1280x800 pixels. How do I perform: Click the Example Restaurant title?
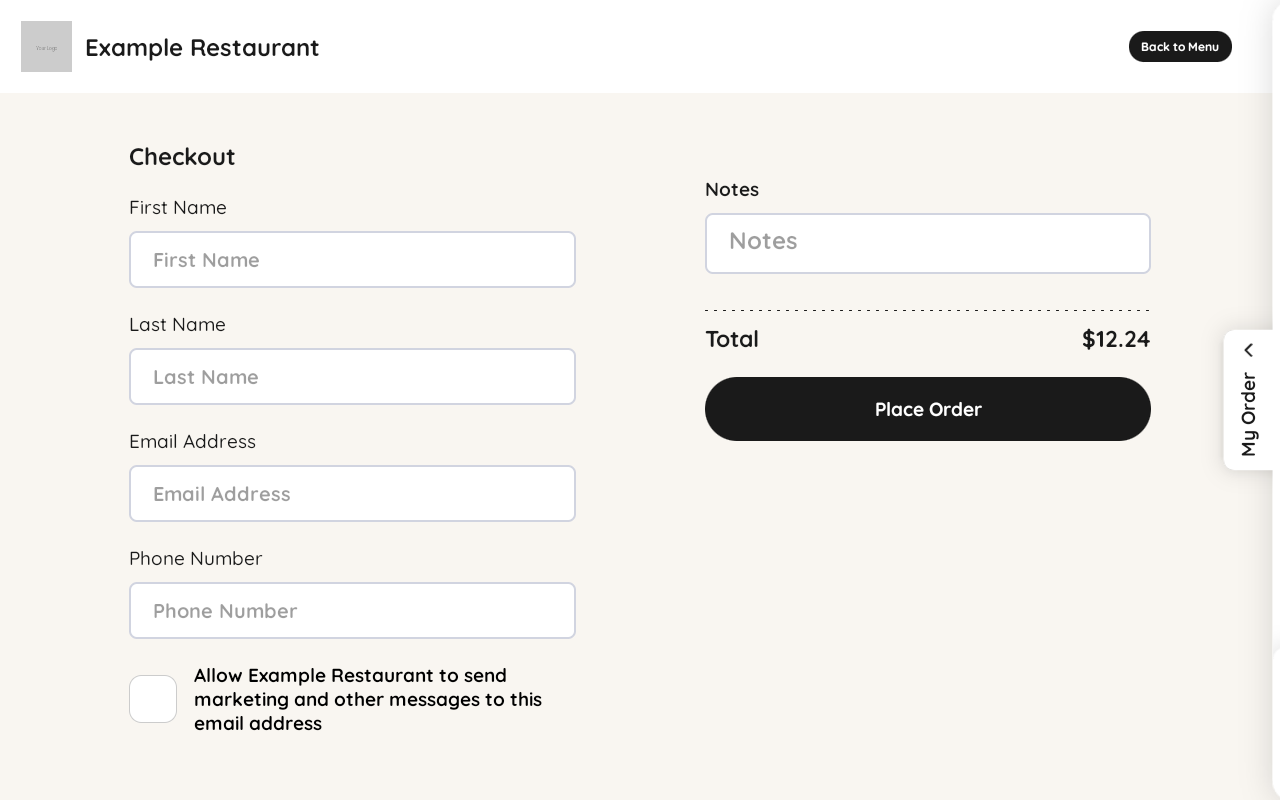coord(202,47)
